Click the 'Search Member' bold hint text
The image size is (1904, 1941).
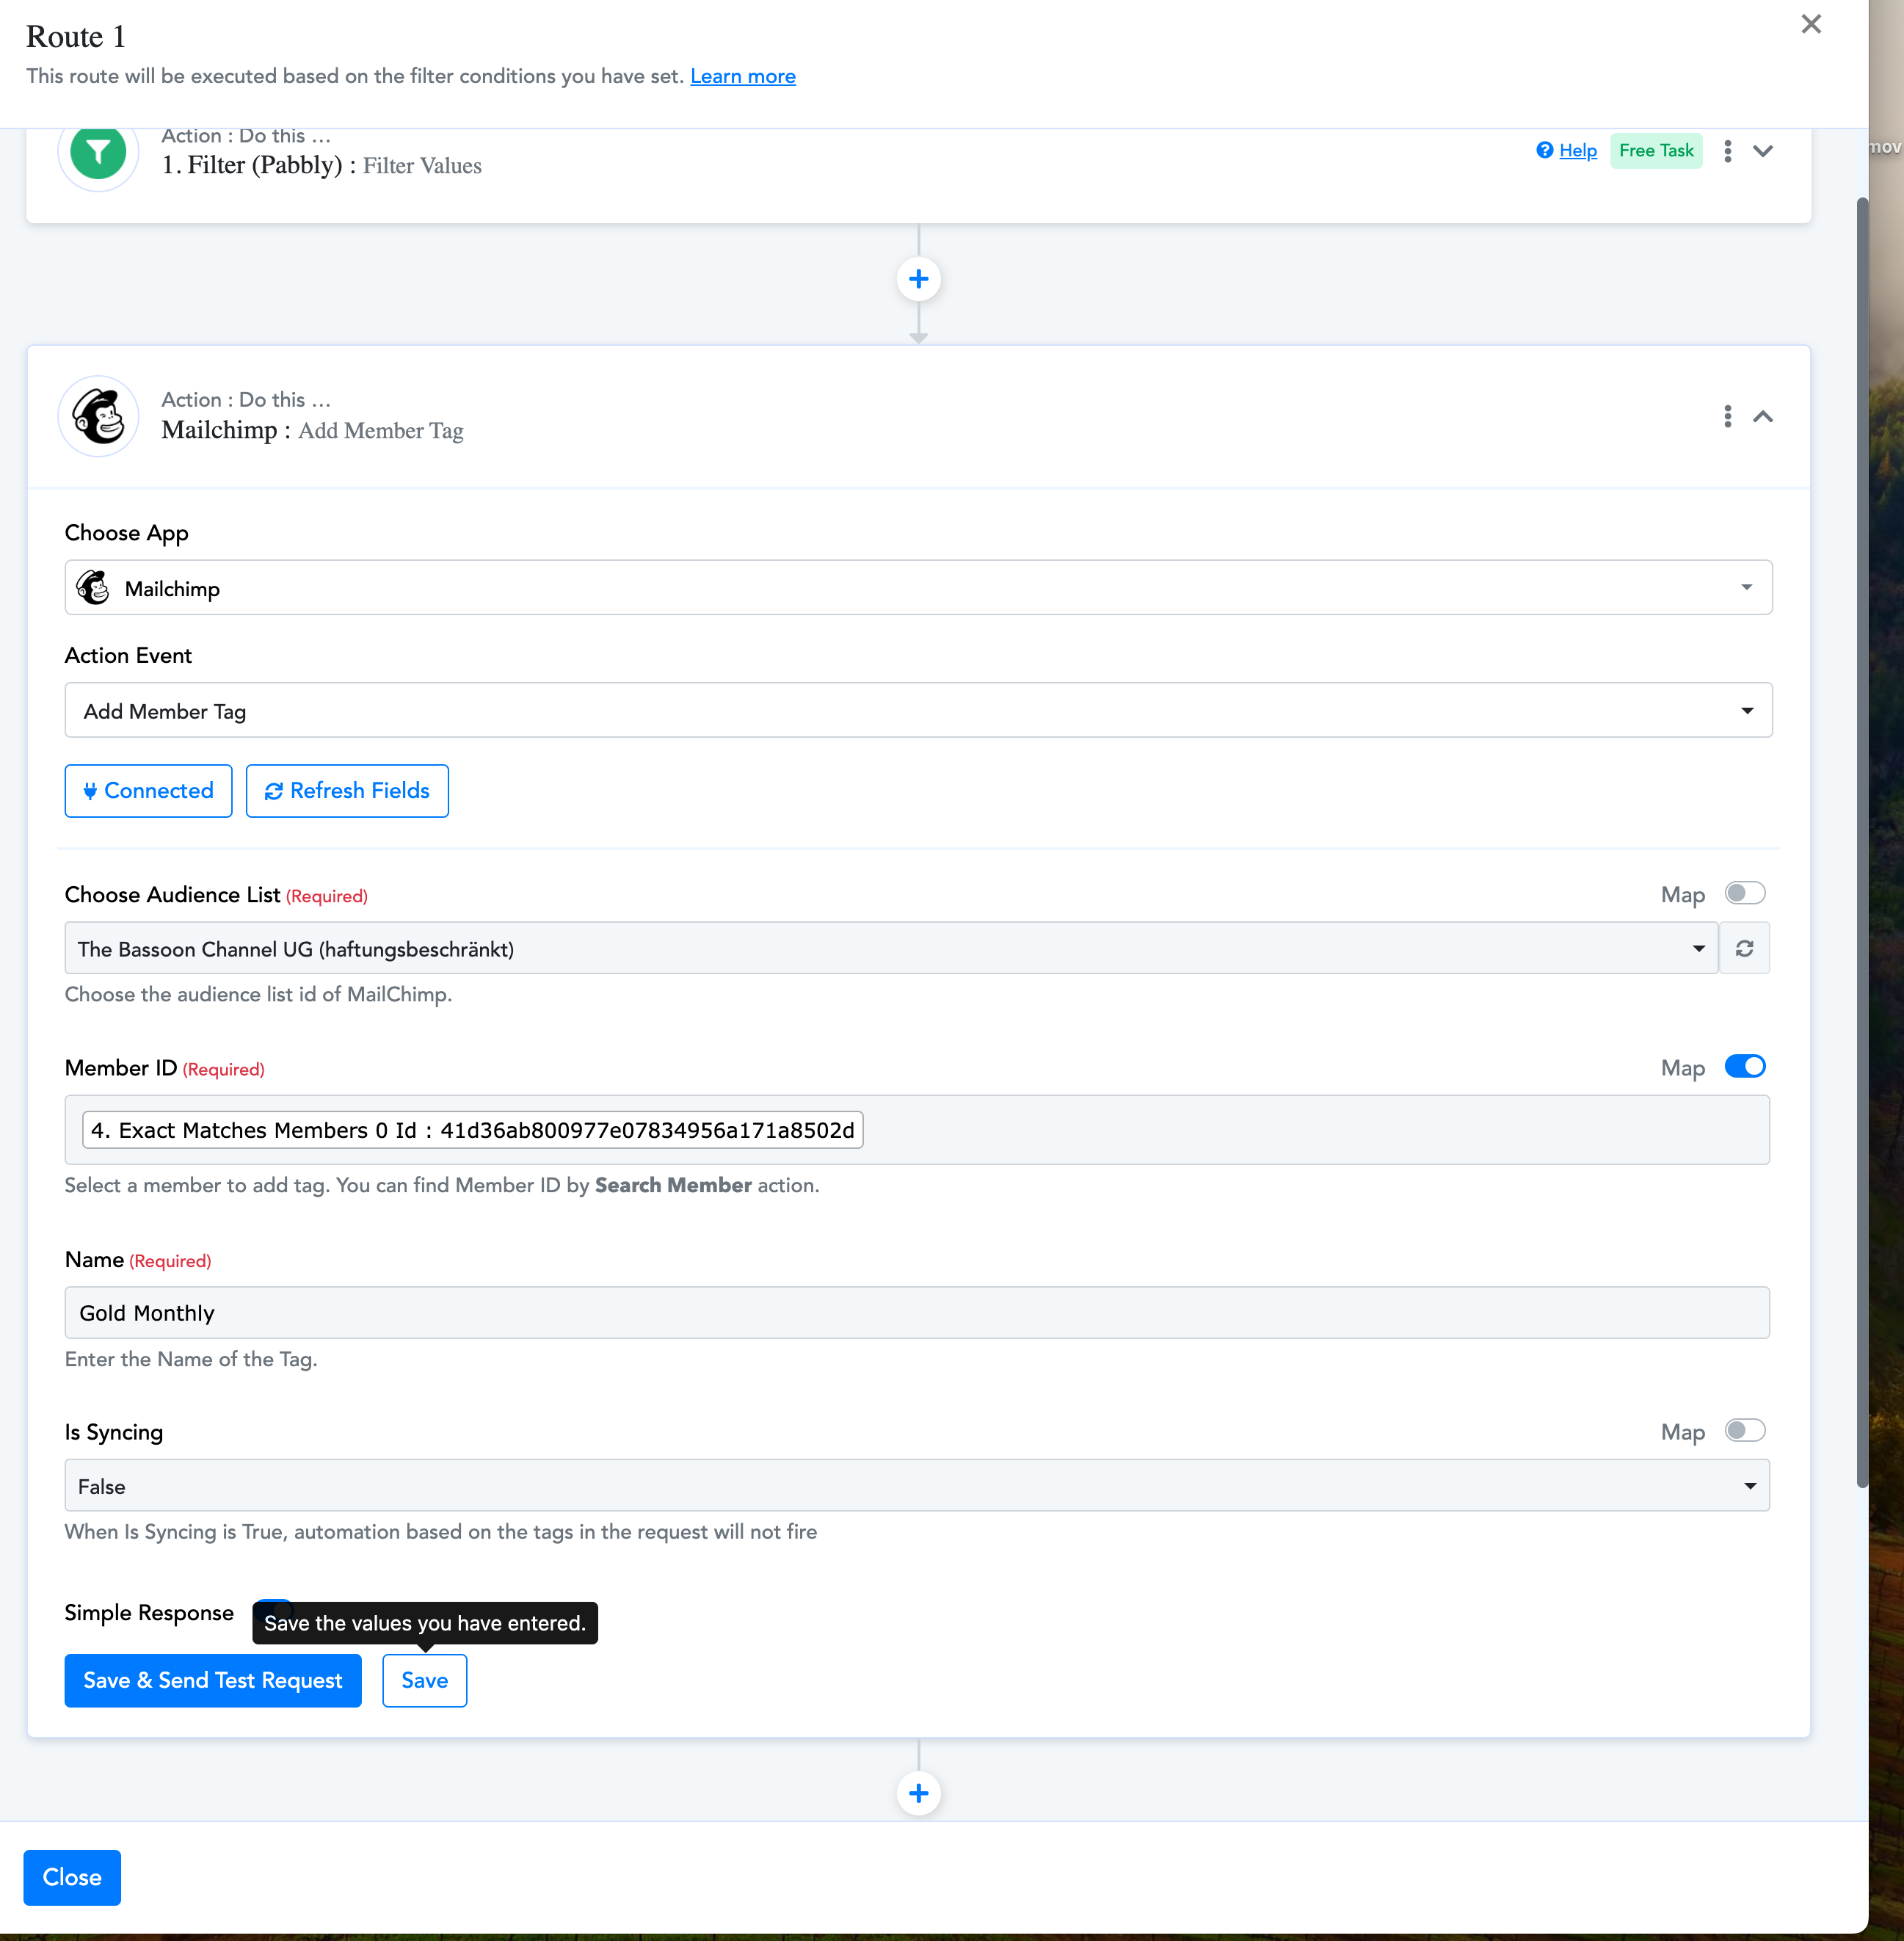[673, 1185]
